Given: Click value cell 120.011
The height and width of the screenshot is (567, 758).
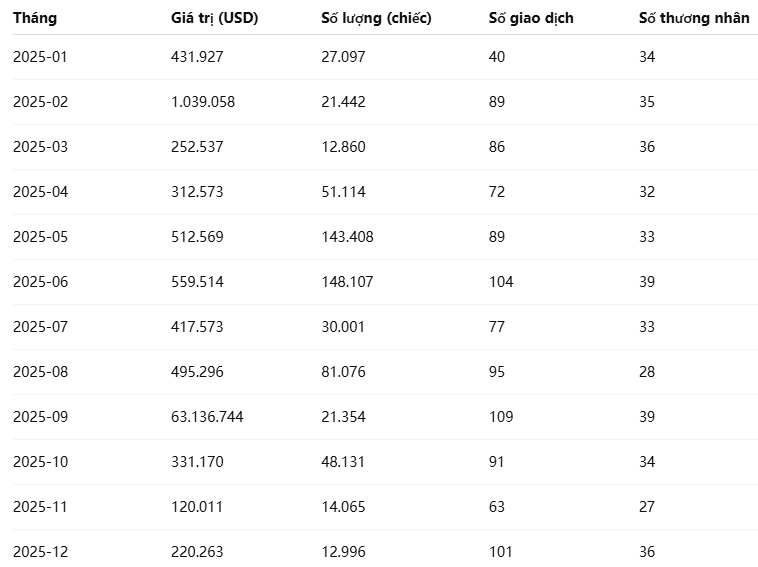Looking at the screenshot, I should click(x=197, y=507).
